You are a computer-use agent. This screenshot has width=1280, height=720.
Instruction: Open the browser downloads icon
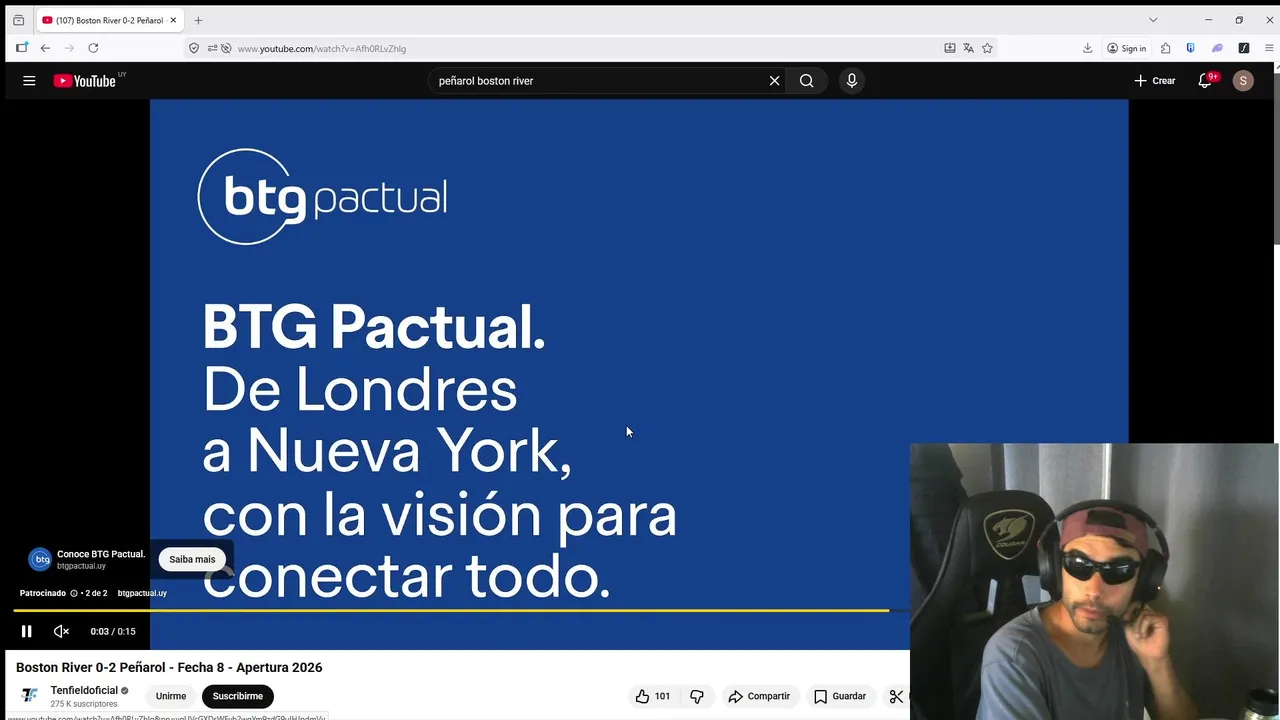coord(1087,48)
